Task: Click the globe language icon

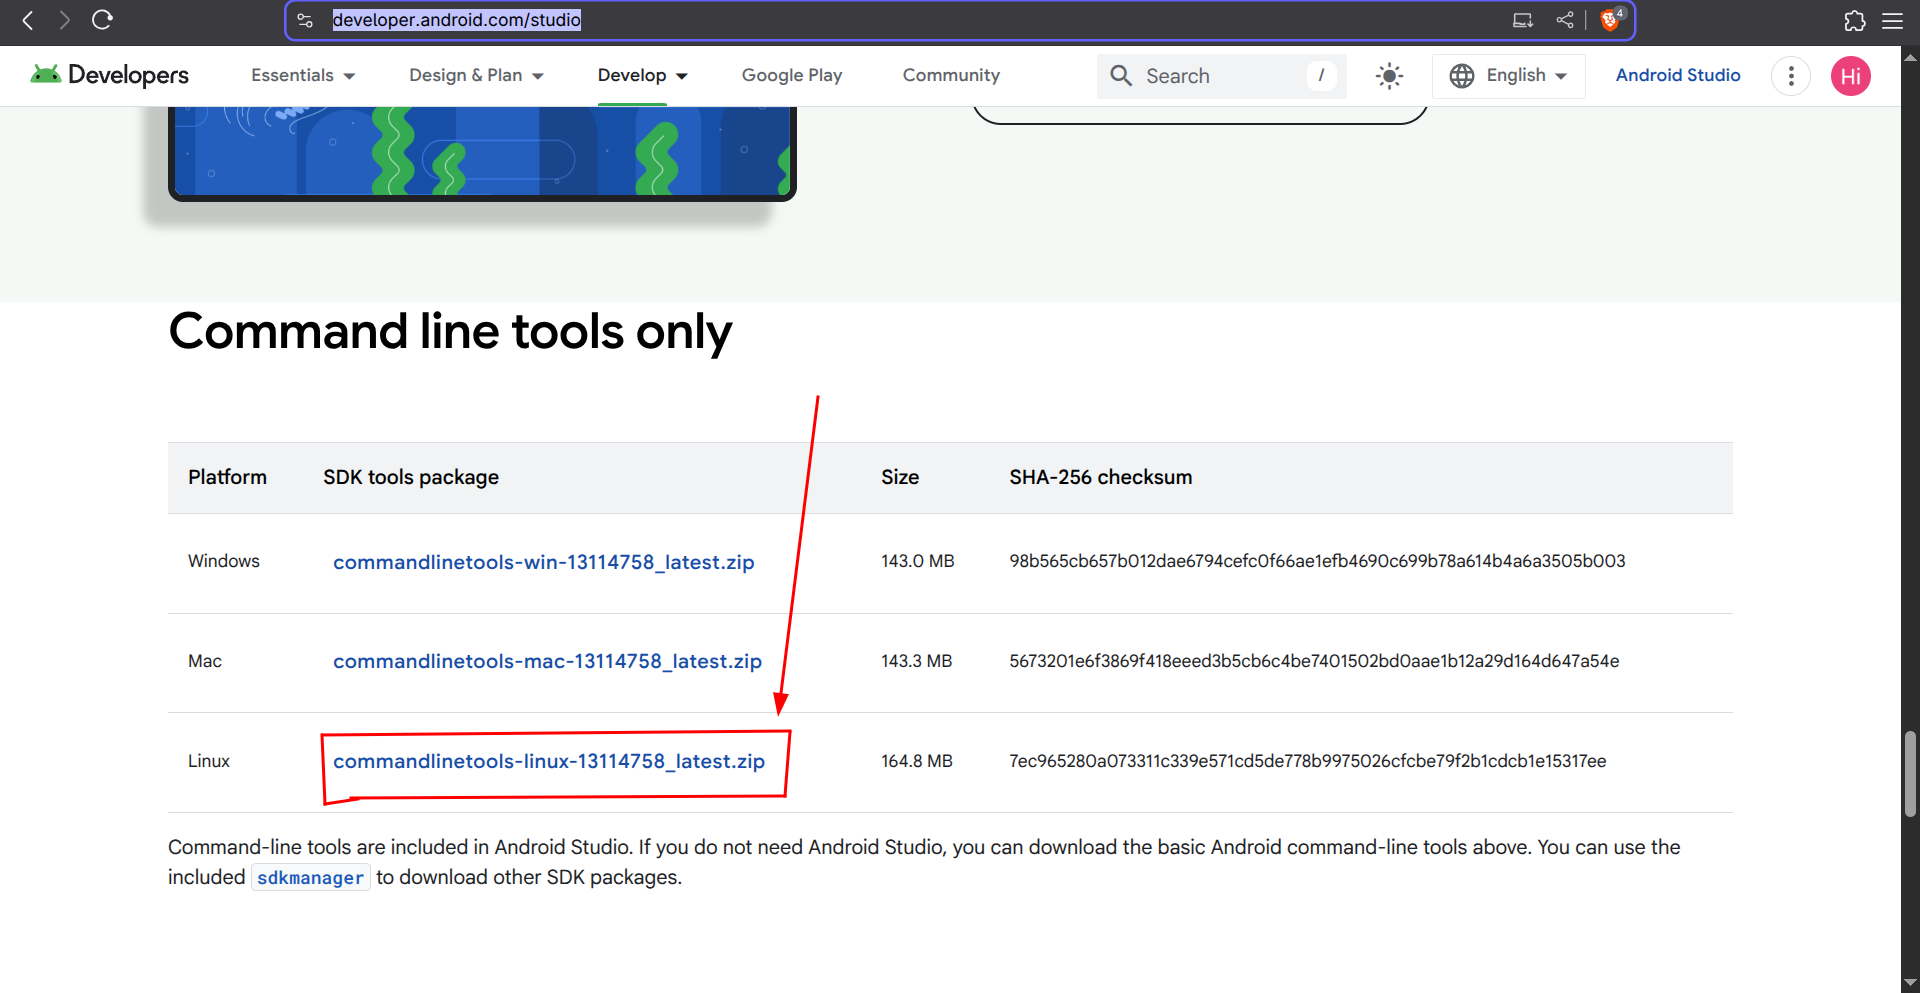Action: [1462, 76]
